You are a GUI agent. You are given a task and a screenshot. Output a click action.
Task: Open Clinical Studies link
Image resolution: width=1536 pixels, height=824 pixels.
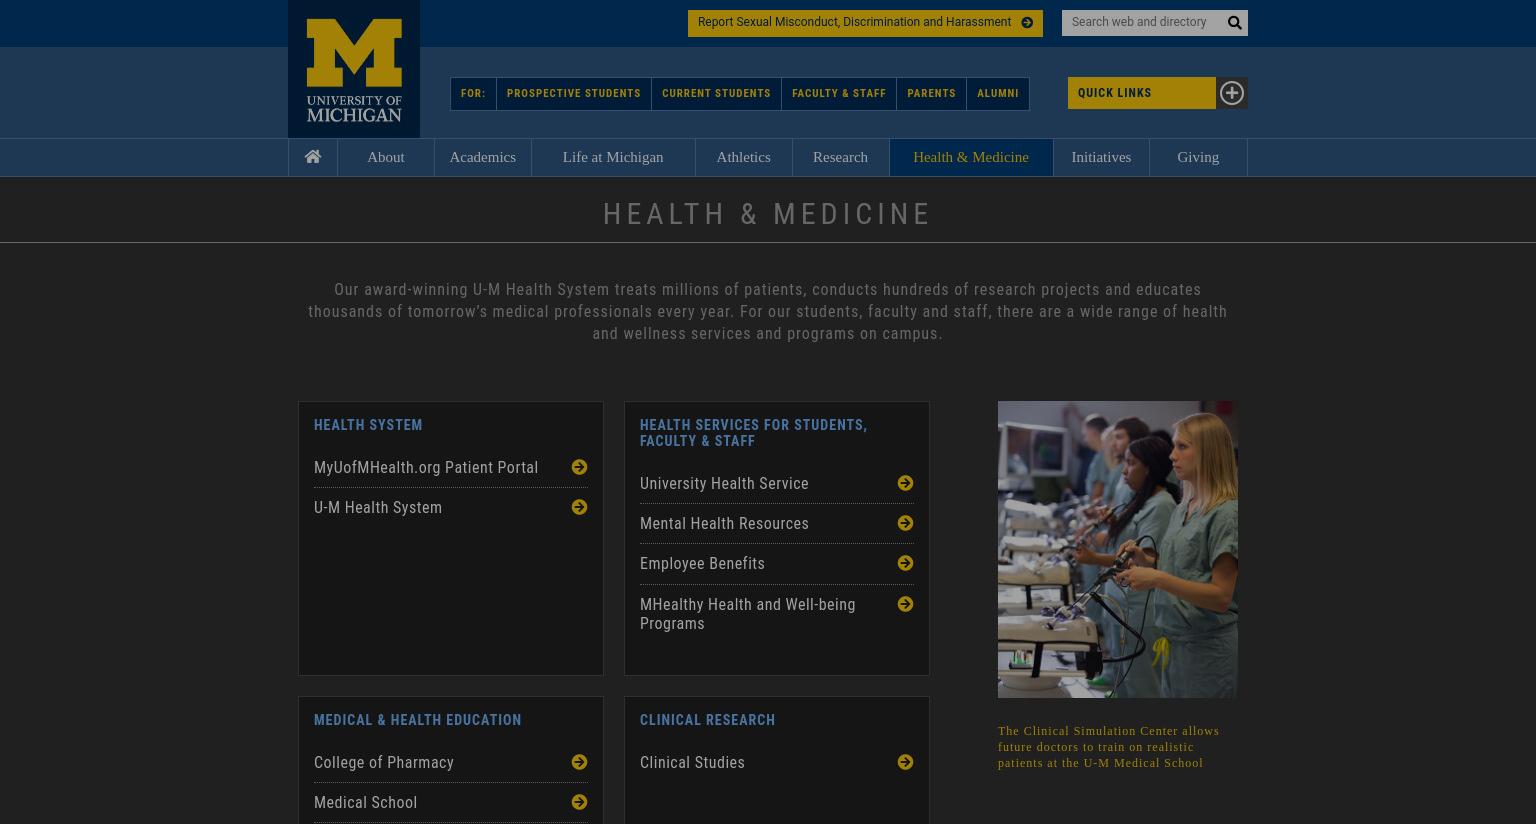[x=692, y=762]
